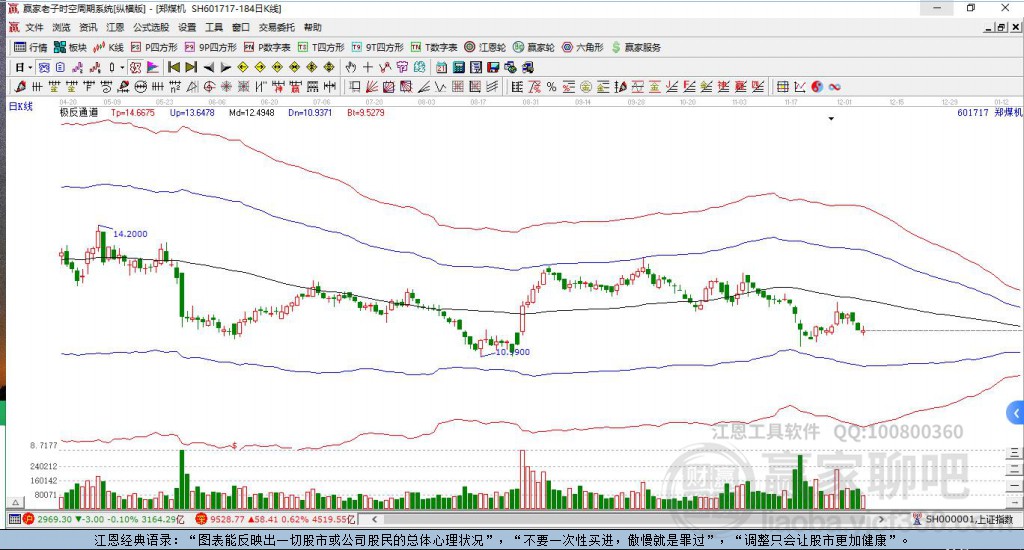This screenshot has height=550, width=1024.
Task: Select the crosshair plus tool
Action: click(x=368, y=67)
